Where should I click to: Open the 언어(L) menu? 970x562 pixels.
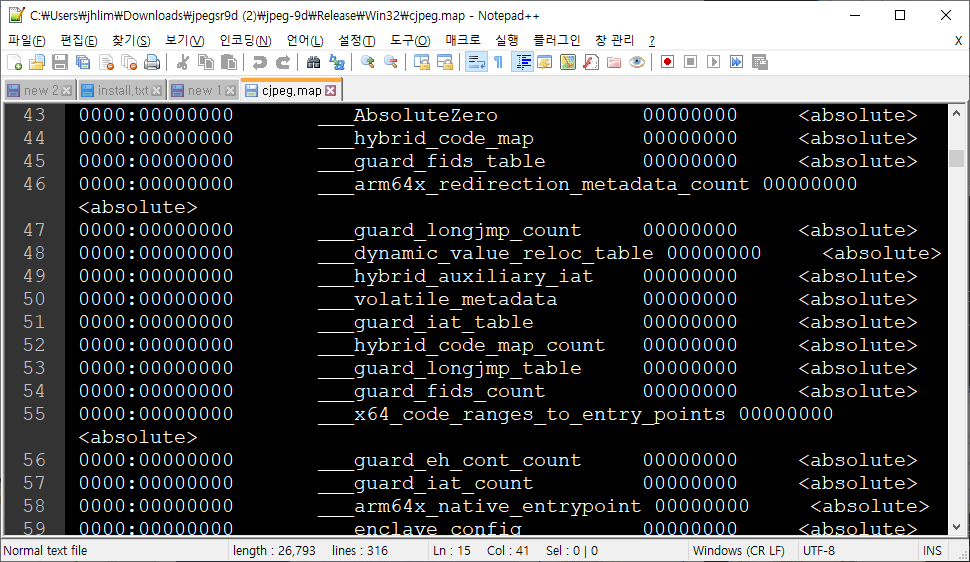305,40
